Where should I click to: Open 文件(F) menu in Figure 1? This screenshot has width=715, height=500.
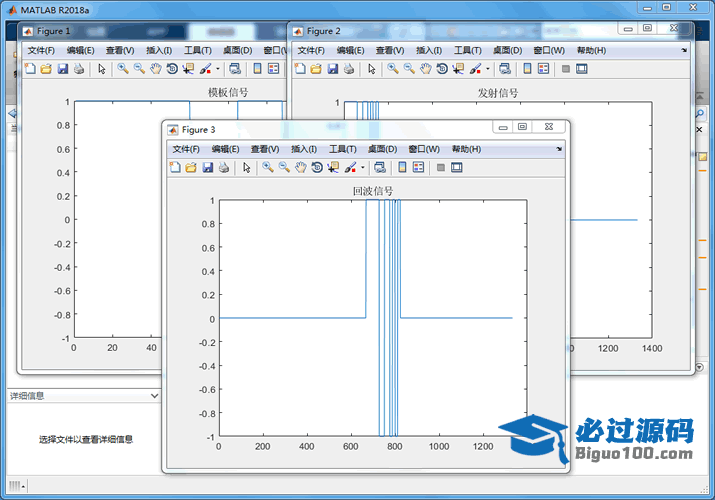(41, 50)
